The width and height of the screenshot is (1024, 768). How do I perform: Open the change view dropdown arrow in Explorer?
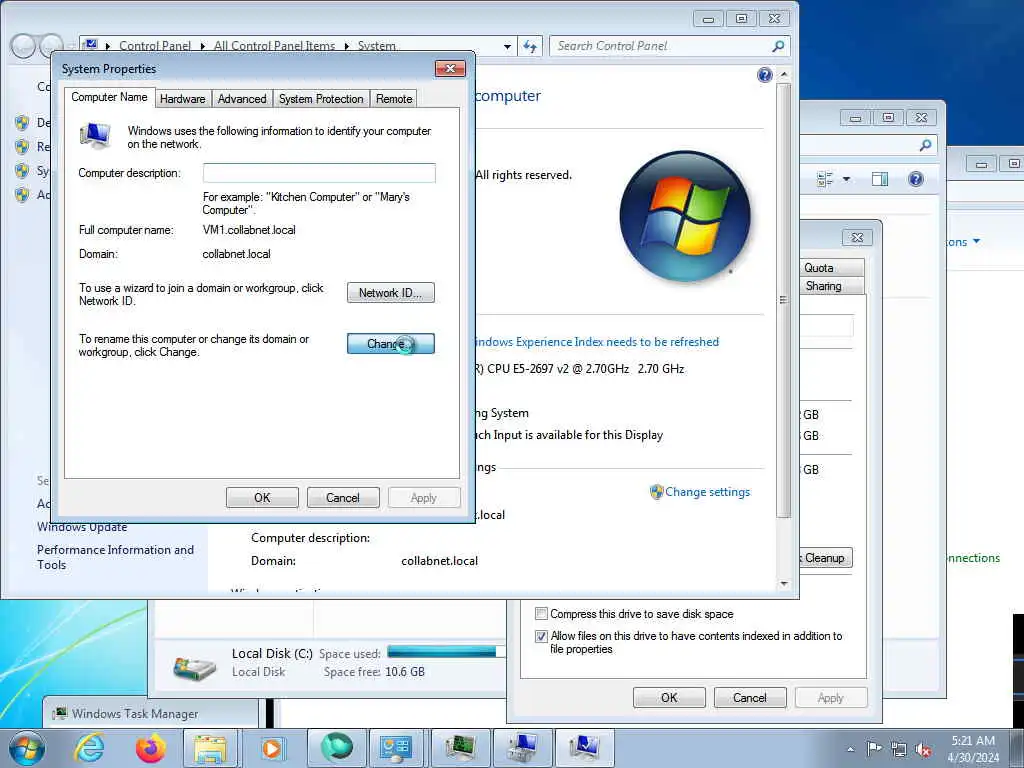point(846,179)
